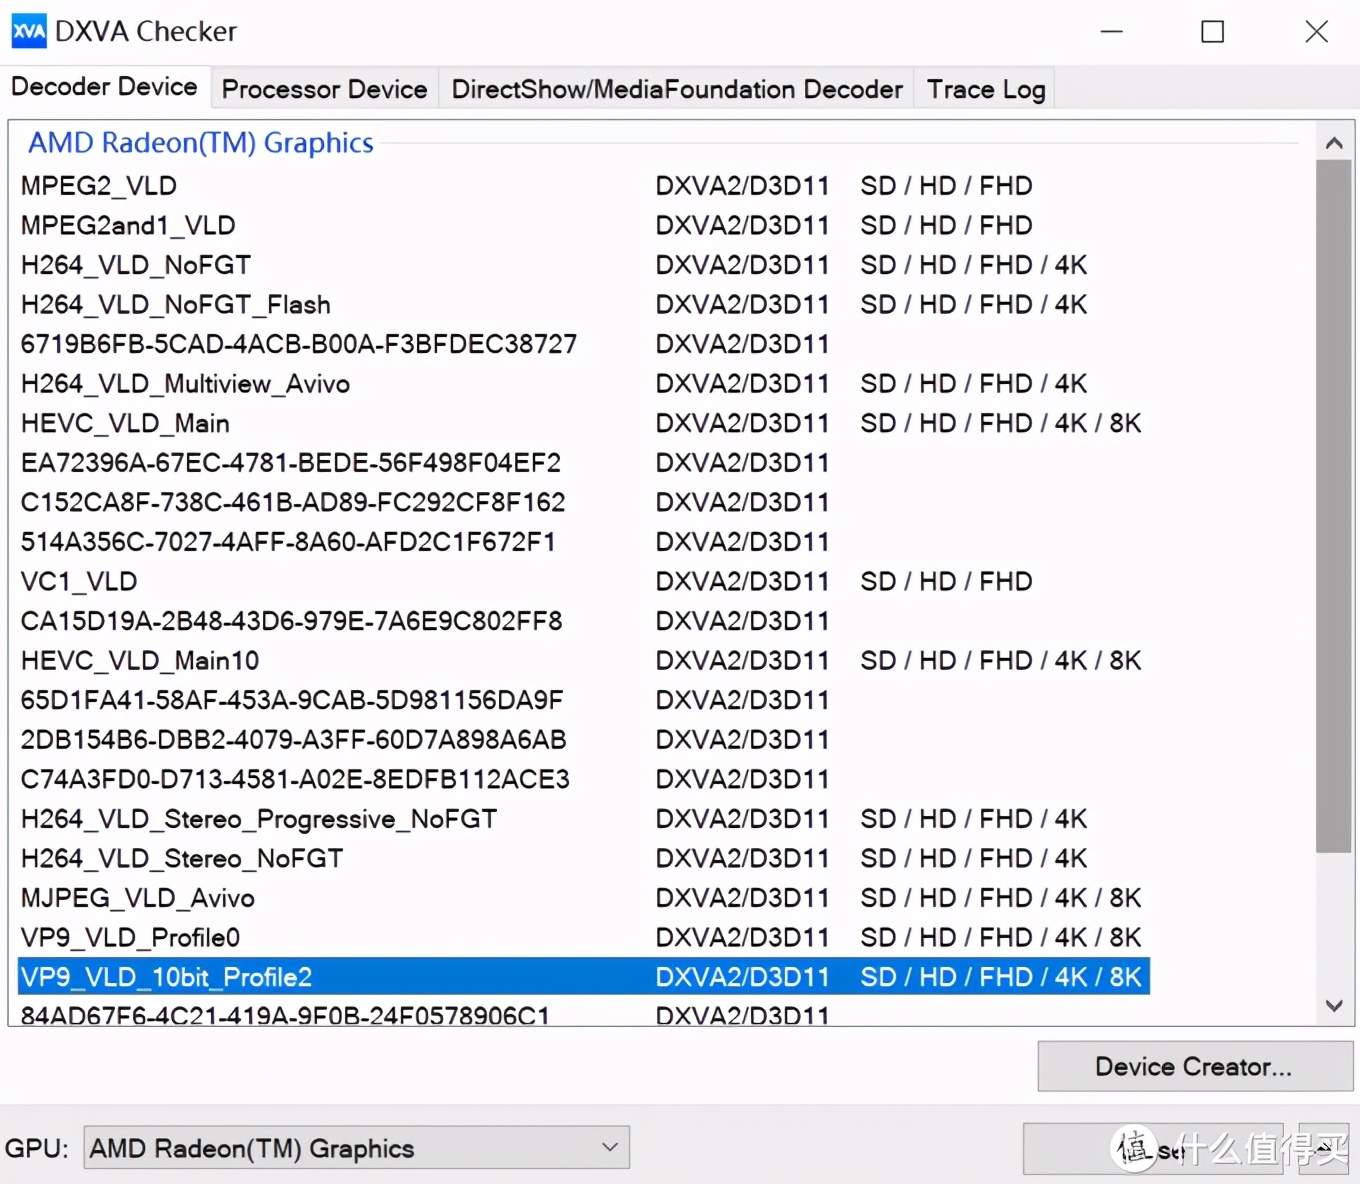Click the highlighted VP9_VLD_10bit_Profile2 row
Image resolution: width=1360 pixels, height=1184 pixels.
point(166,977)
